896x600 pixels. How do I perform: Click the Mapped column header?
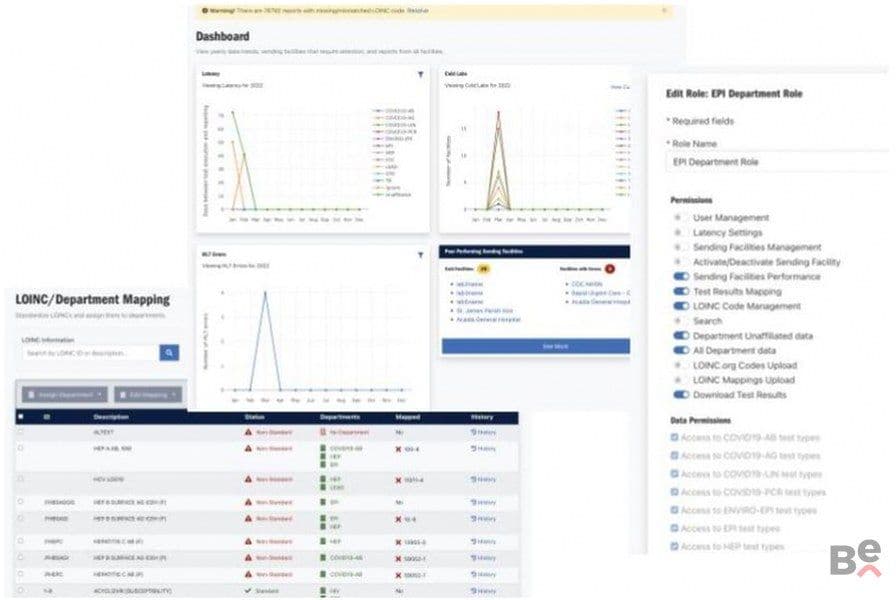407,417
